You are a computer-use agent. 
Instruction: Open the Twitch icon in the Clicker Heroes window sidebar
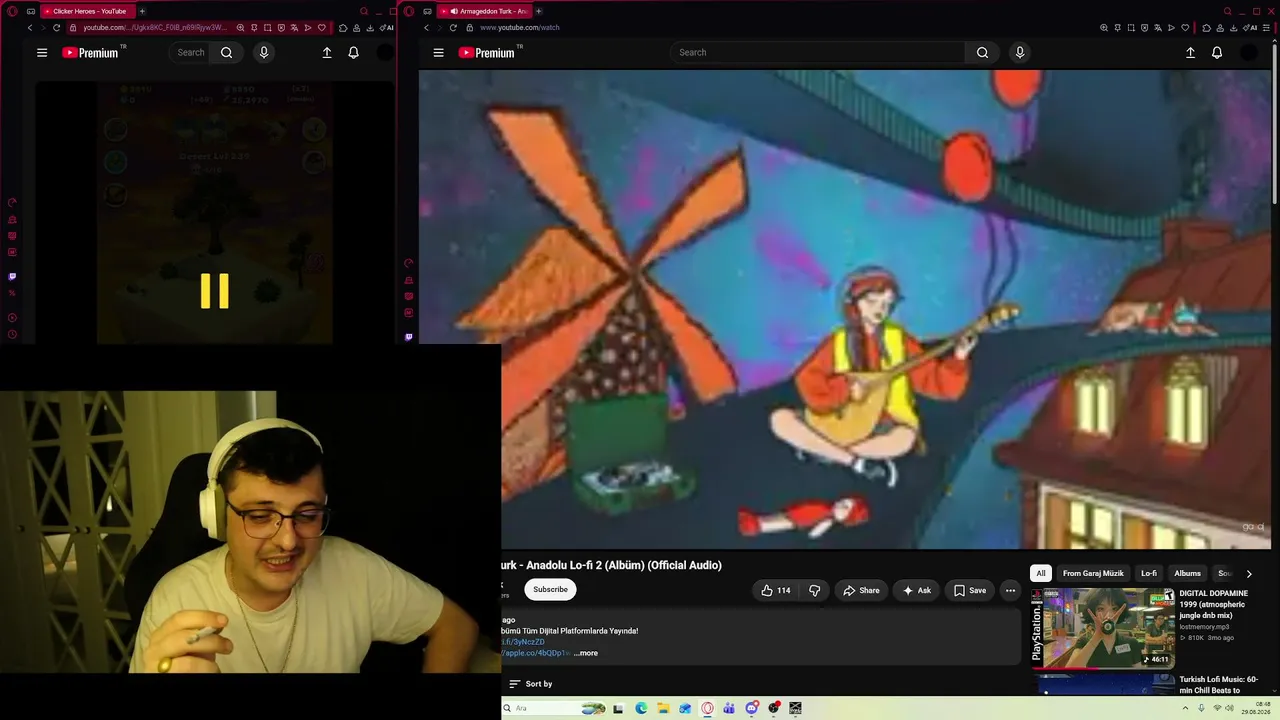[x=12, y=277]
